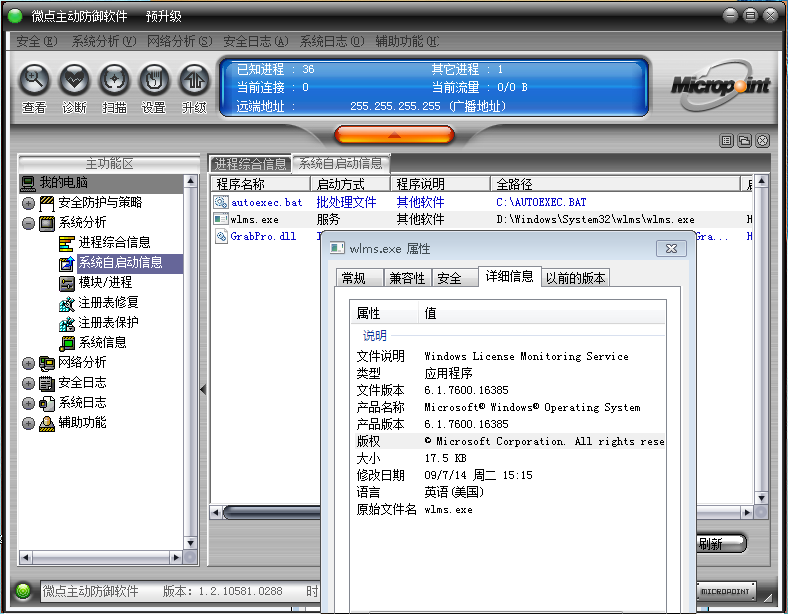
Task: Click the 系统日志 document icon
Action: (x=47, y=403)
